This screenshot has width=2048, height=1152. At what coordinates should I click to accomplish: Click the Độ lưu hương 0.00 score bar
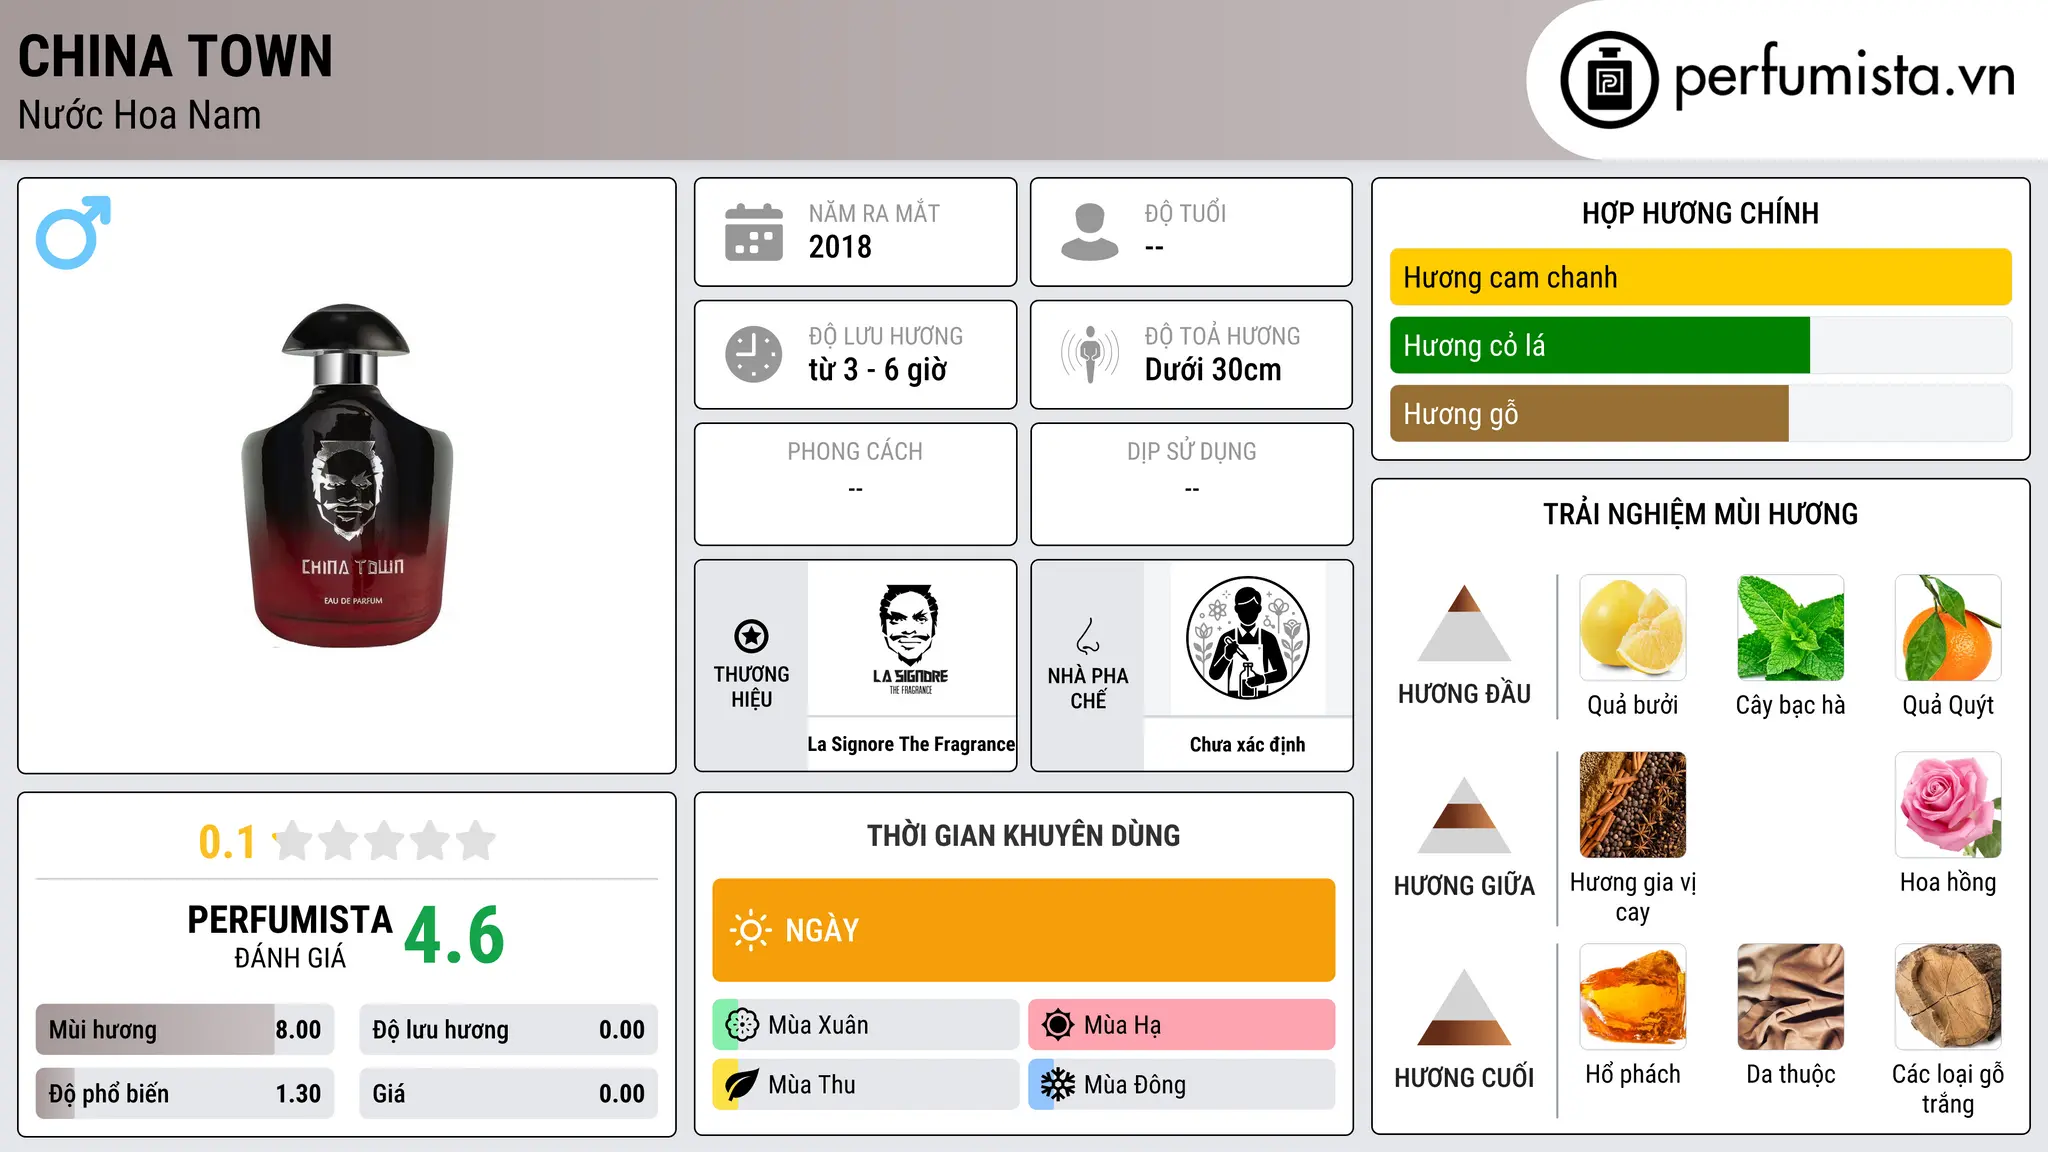508,1030
